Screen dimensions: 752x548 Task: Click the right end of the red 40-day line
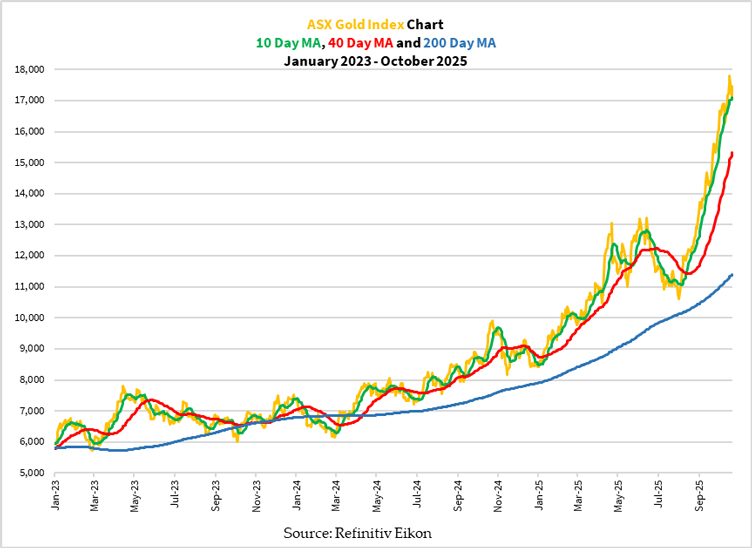click(x=733, y=153)
